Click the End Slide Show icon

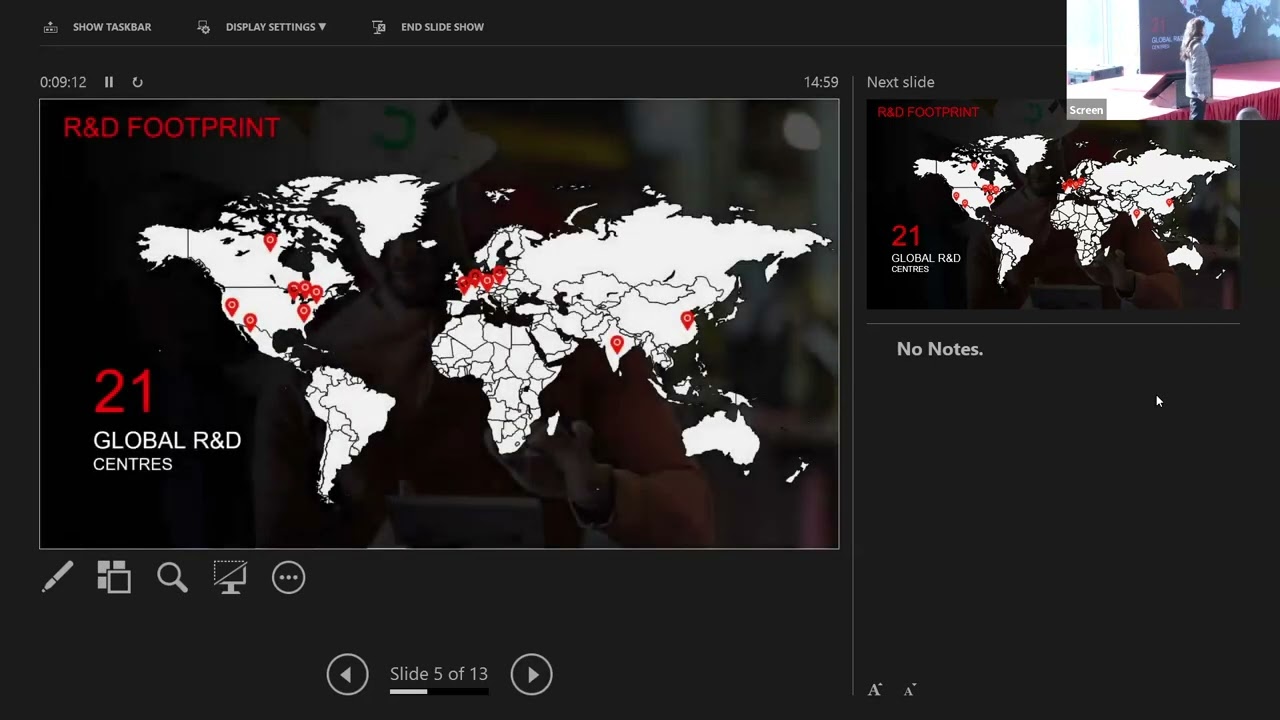[x=378, y=27]
